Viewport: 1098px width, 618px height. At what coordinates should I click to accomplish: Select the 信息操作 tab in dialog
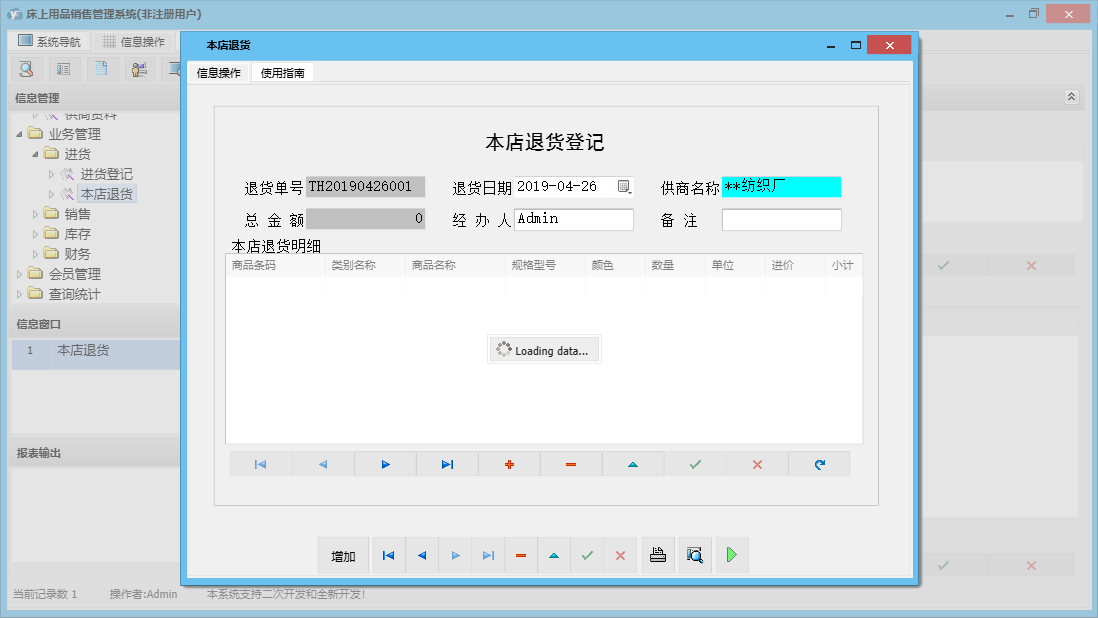coord(218,73)
